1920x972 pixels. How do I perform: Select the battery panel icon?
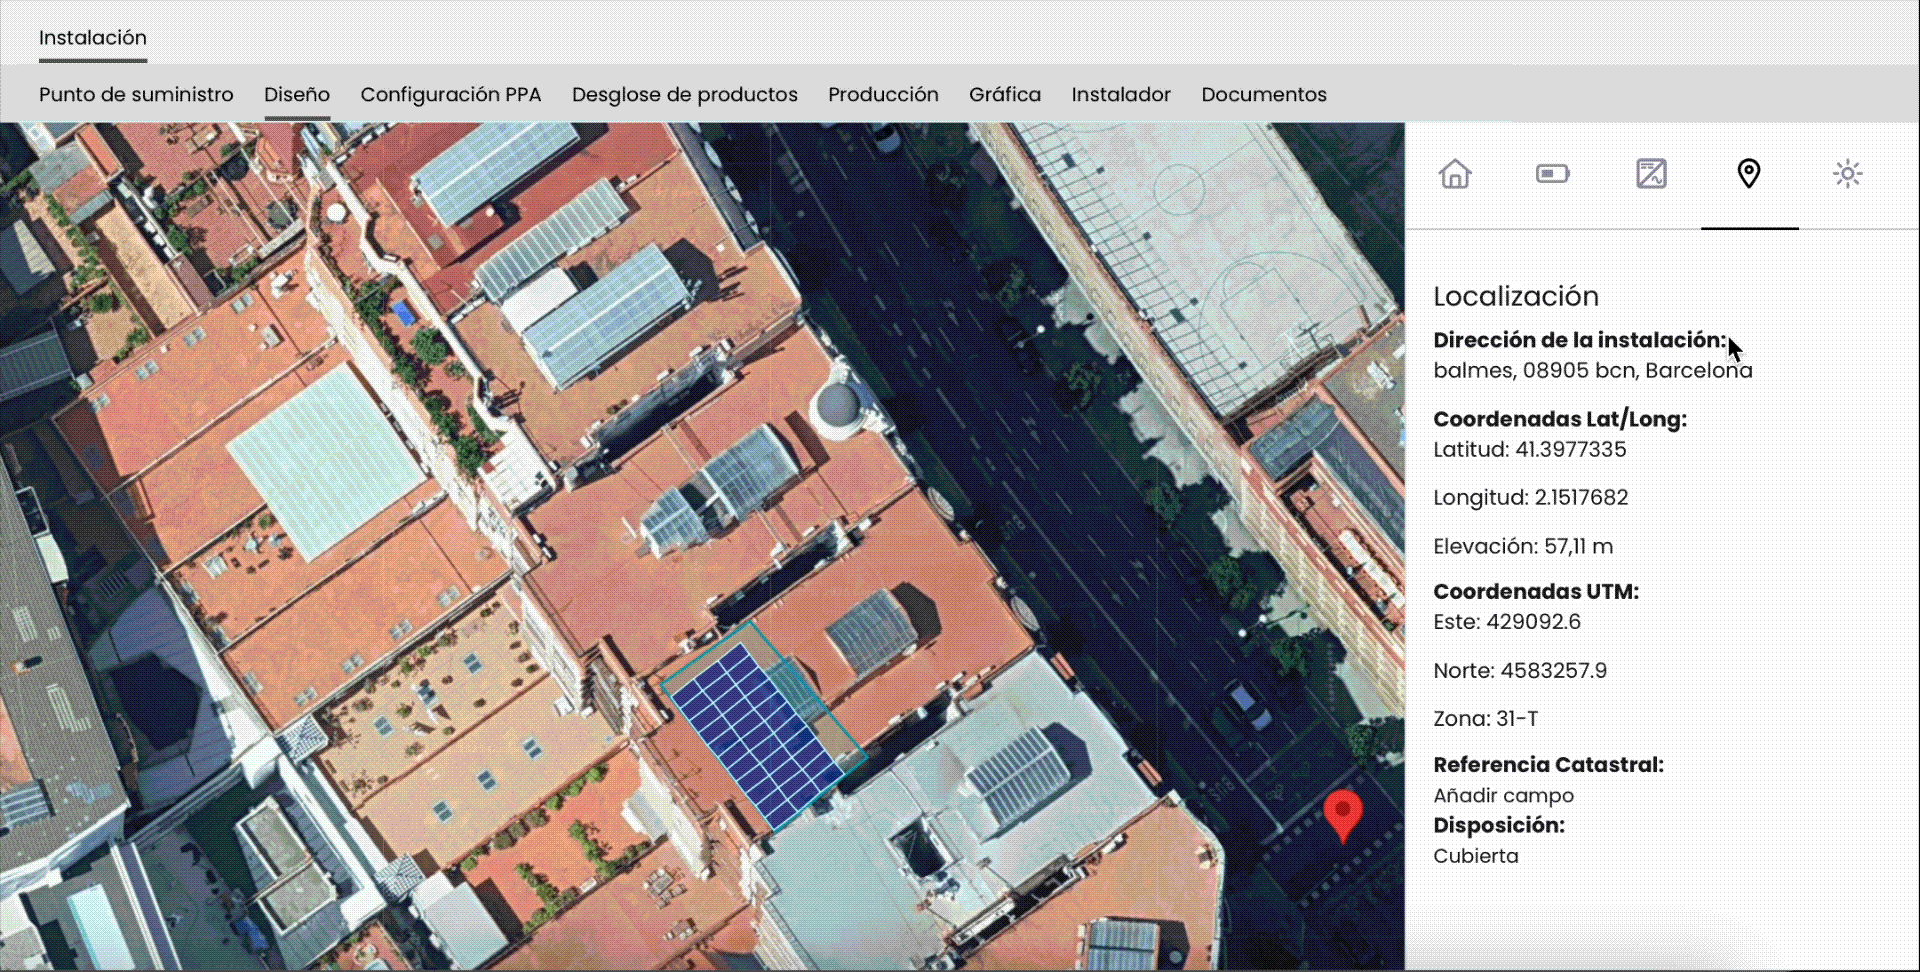(x=1552, y=174)
